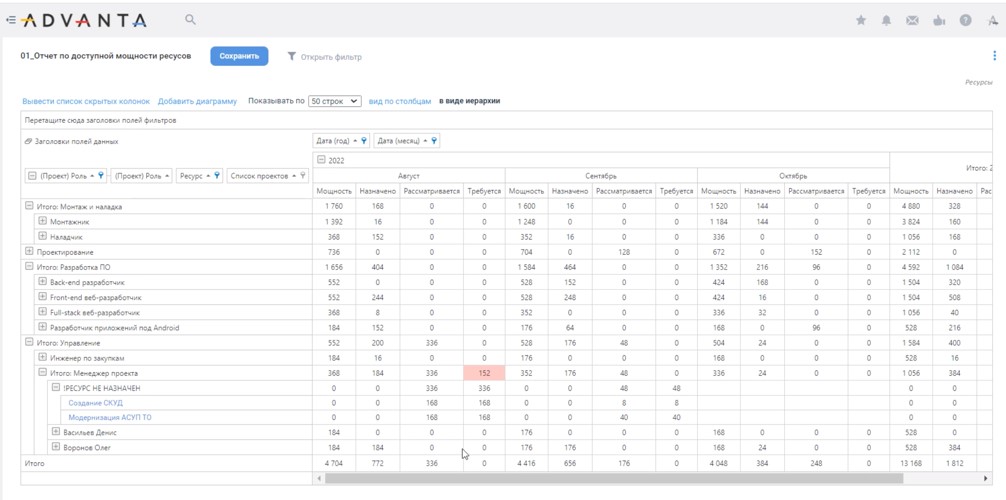Click Заголовки полей данных area label
The height and width of the screenshot is (500, 1006).
[75, 141]
